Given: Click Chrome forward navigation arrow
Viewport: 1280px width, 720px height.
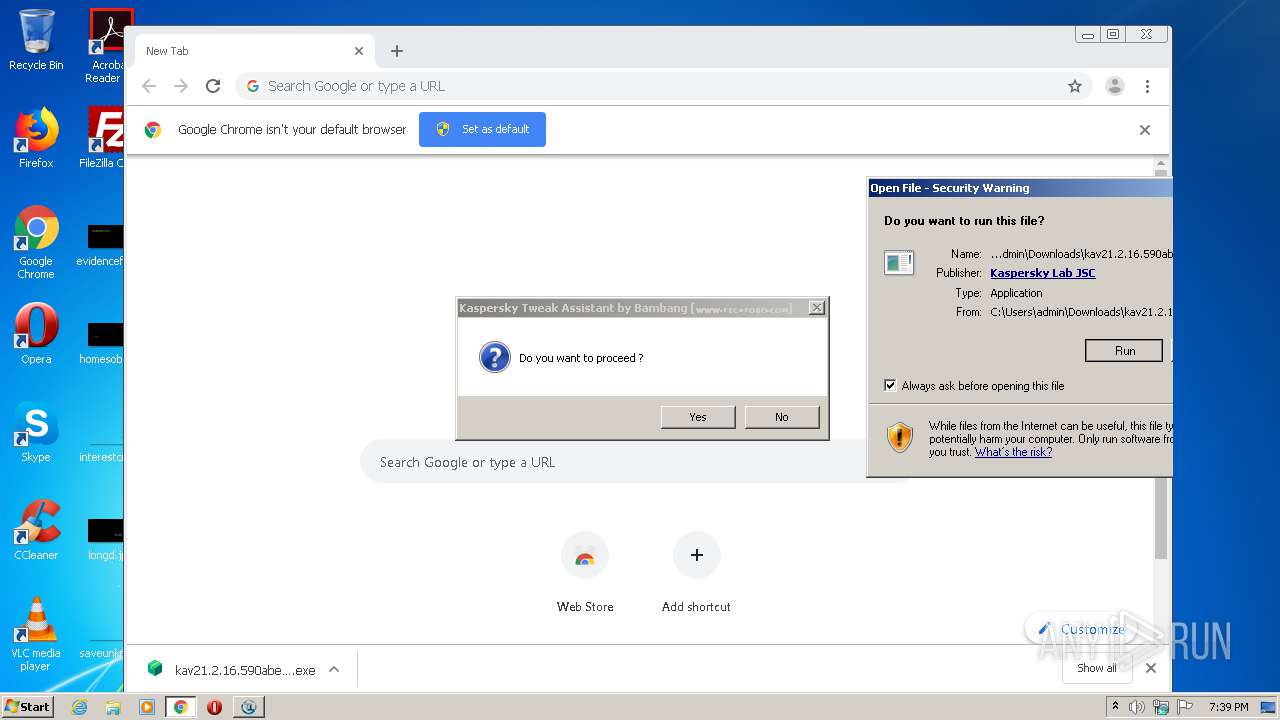Looking at the screenshot, I should (181, 86).
